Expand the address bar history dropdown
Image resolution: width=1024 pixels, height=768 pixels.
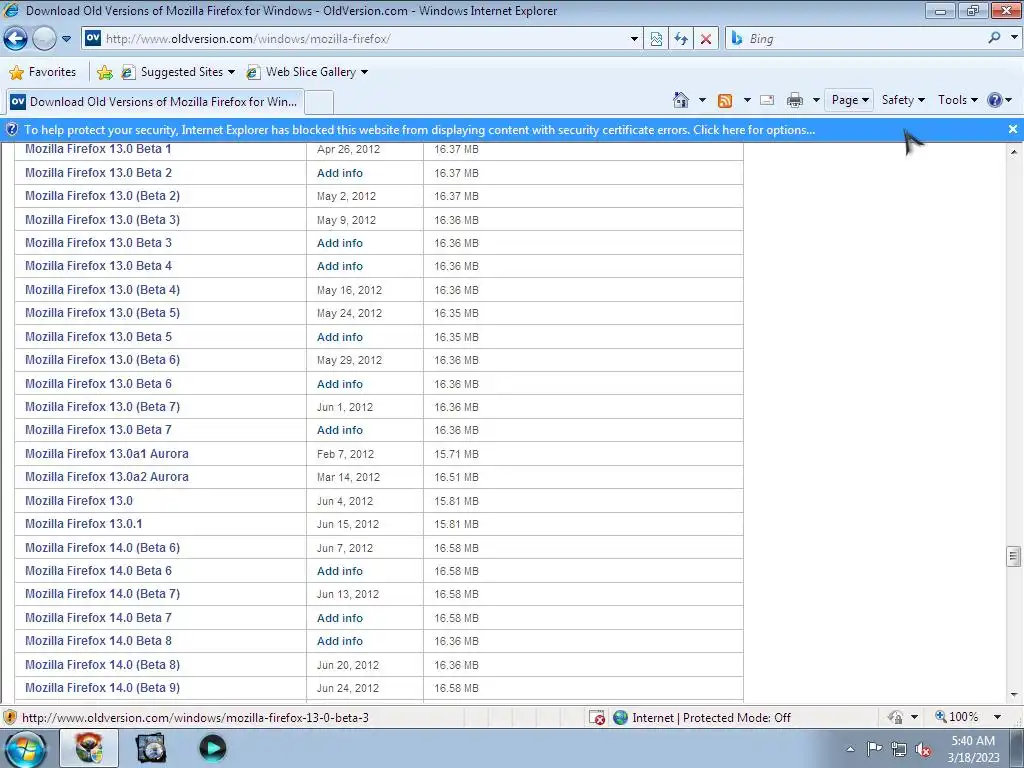pos(633,39)
